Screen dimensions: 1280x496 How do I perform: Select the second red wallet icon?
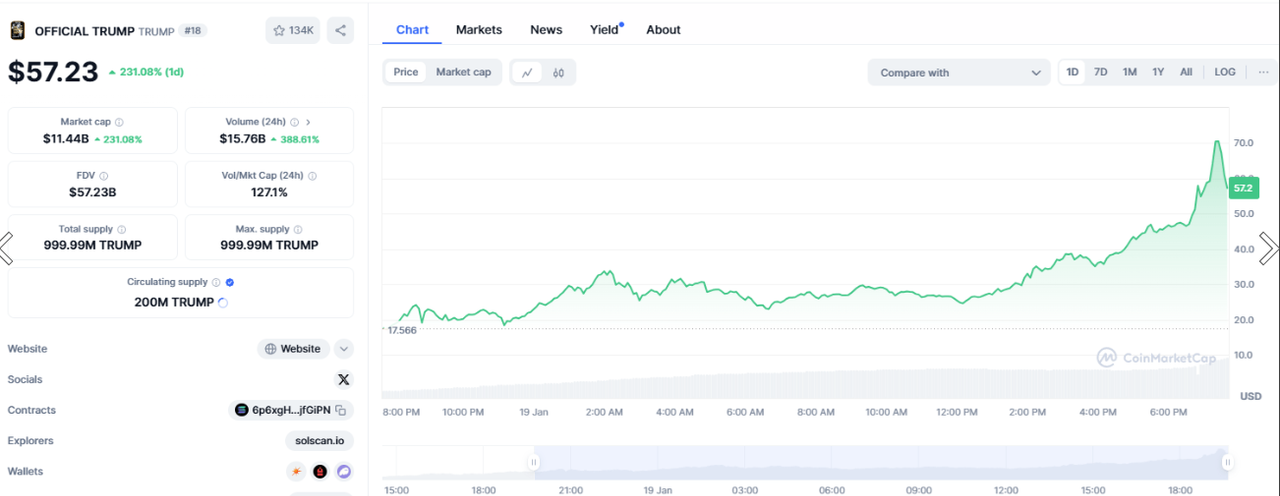point(320,471)
